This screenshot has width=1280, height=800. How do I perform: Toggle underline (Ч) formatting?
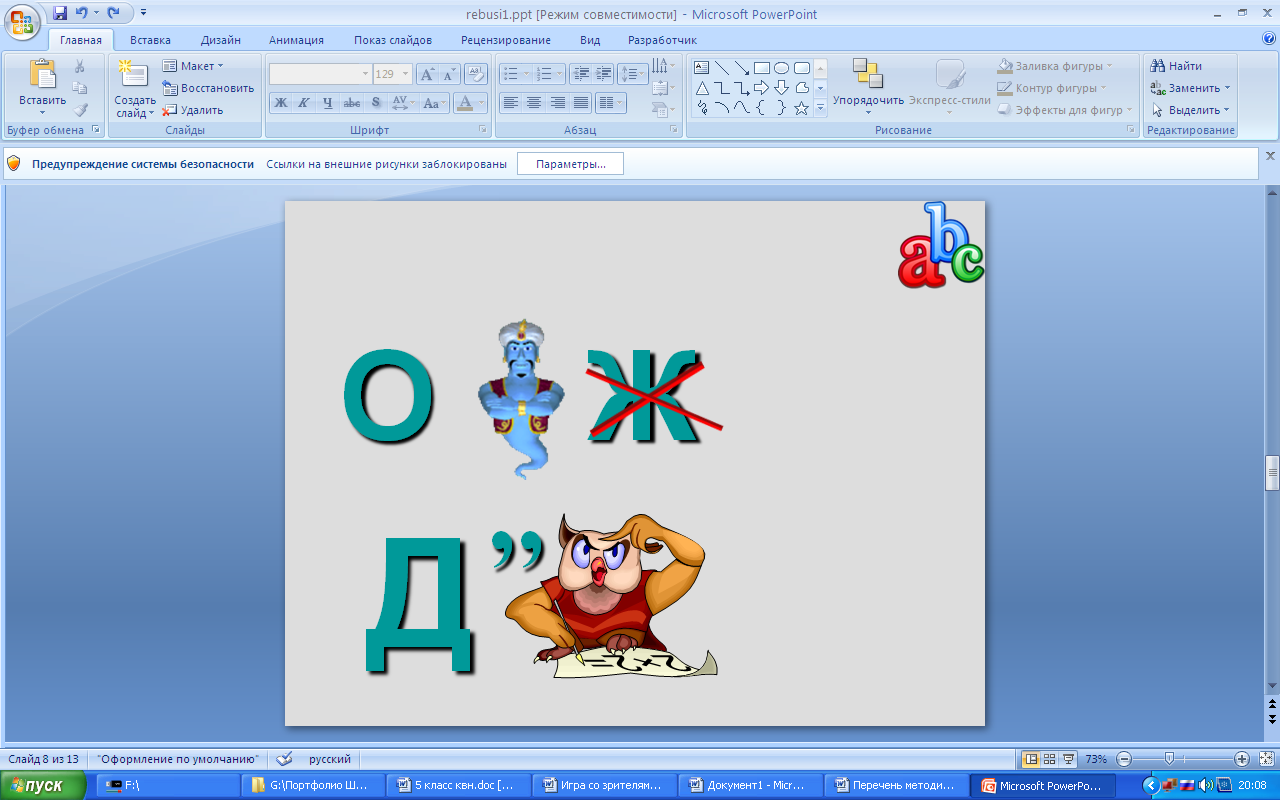click(x=327, y=102)
